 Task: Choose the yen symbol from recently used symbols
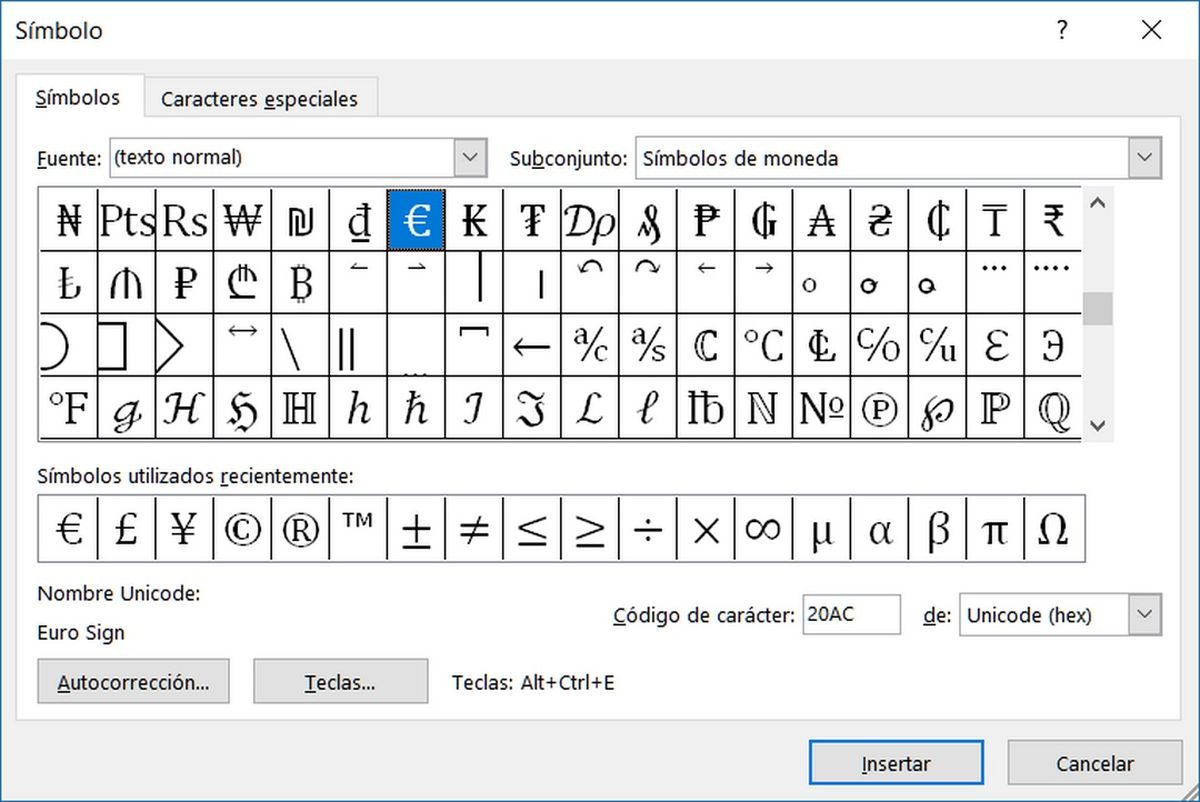coord(183,528)
